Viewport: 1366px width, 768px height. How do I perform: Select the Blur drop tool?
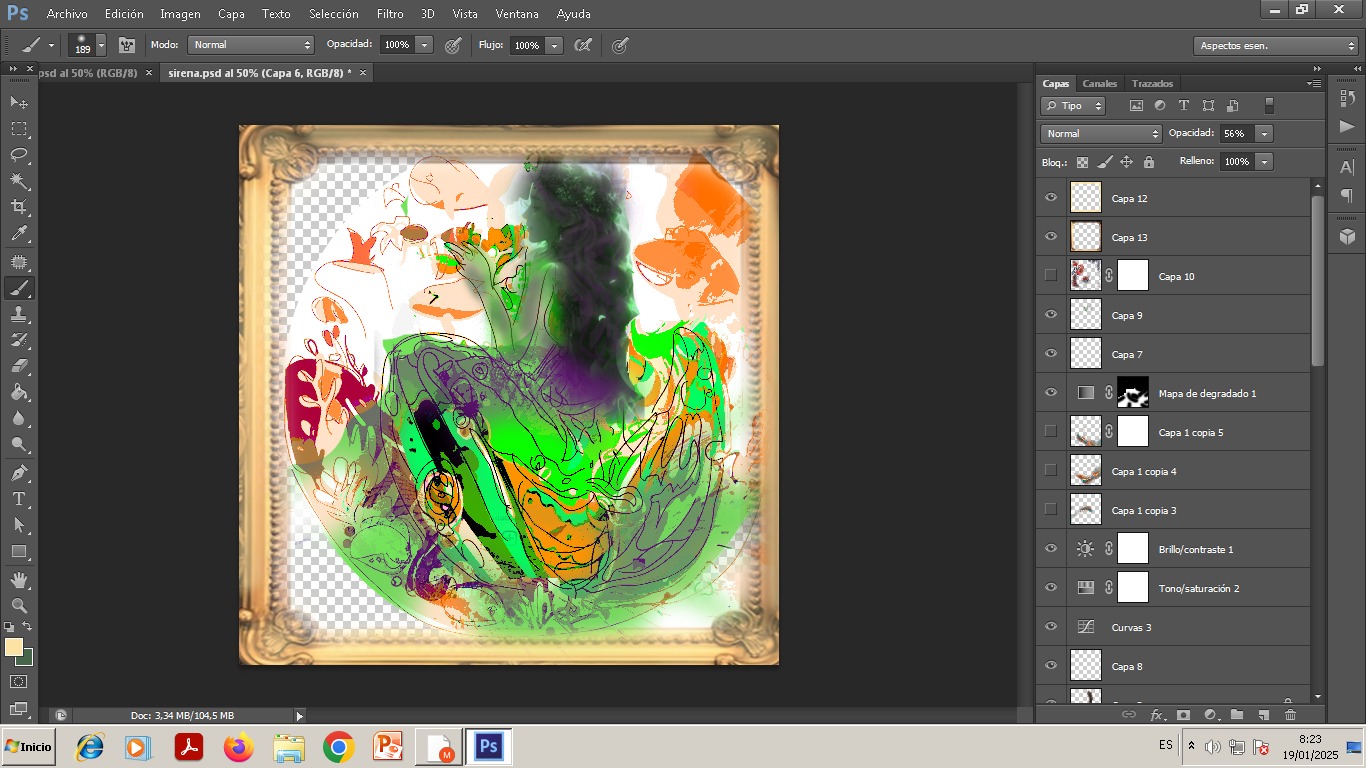(19, 419)
